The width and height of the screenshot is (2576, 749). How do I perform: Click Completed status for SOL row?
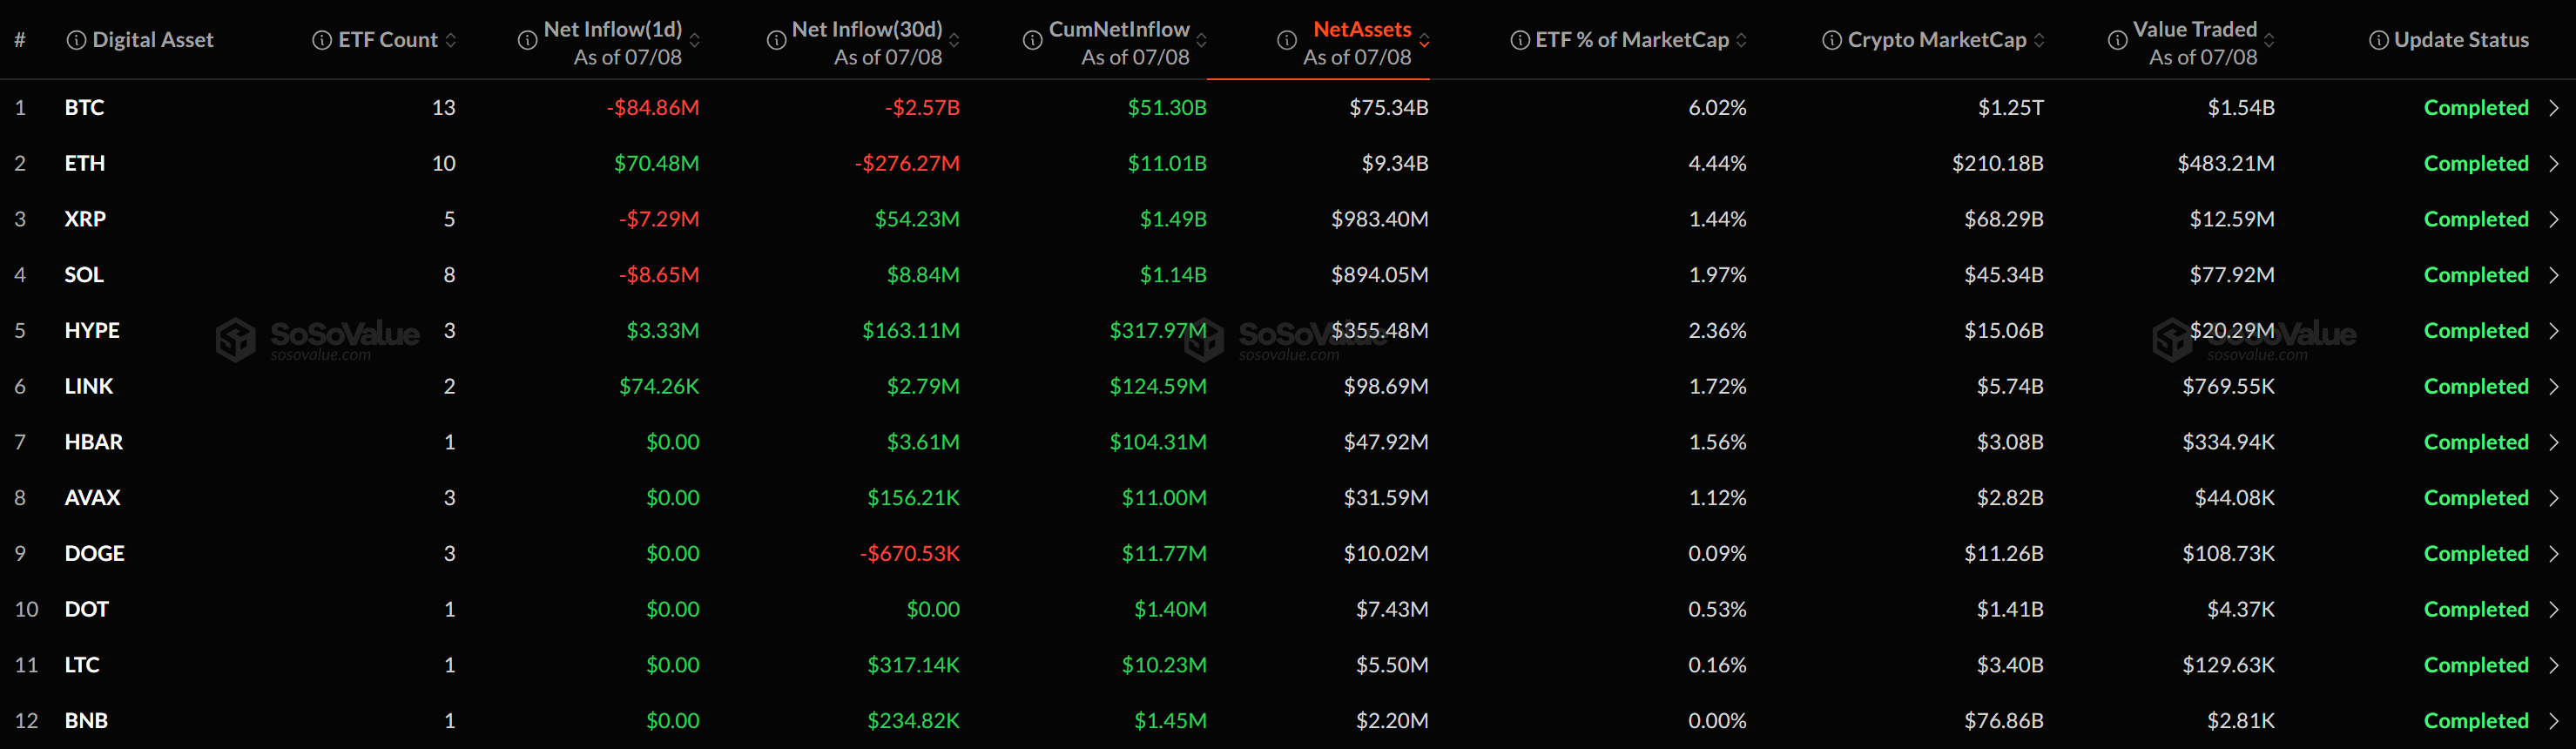[2476, 275]
